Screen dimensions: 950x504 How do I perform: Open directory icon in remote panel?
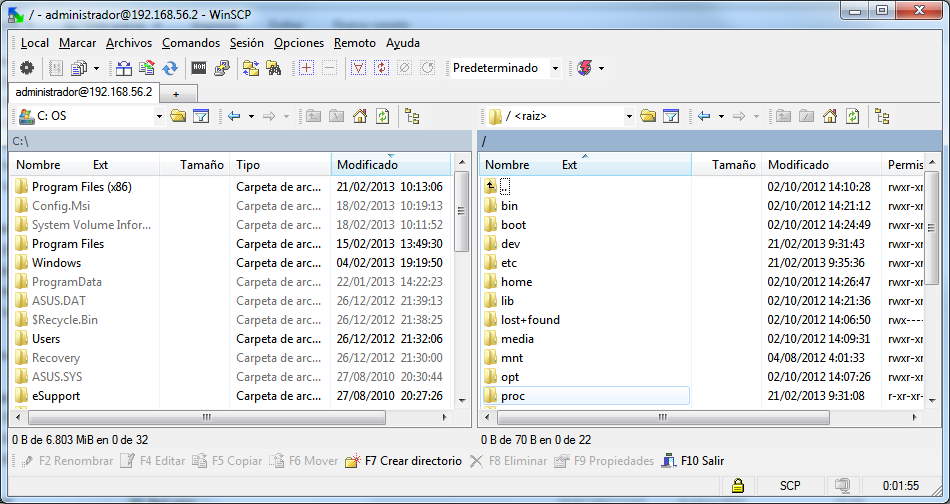click(648, 116)
